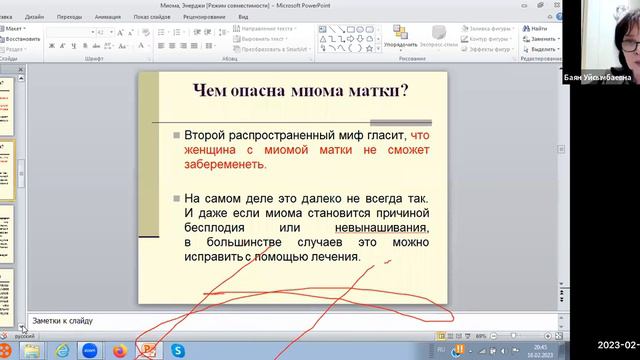This screenshot has height=360, width=640.
Task: Select the Line shape
Action: 332,29
